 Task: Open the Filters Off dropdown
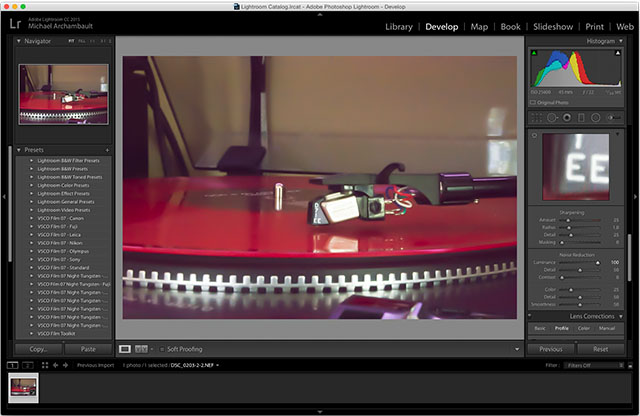coord(588,365)
